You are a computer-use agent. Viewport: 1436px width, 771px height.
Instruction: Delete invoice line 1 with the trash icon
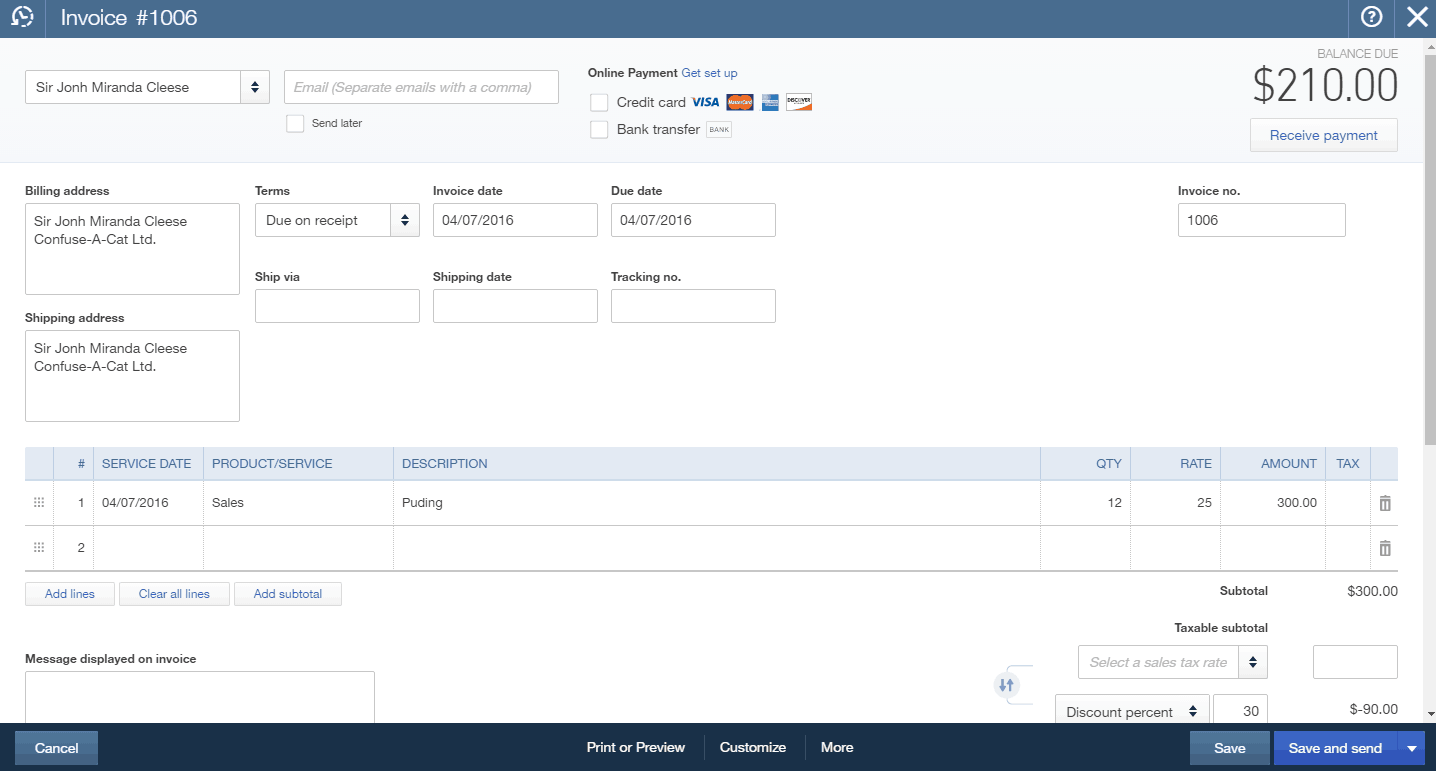[x=1384, y=503]
